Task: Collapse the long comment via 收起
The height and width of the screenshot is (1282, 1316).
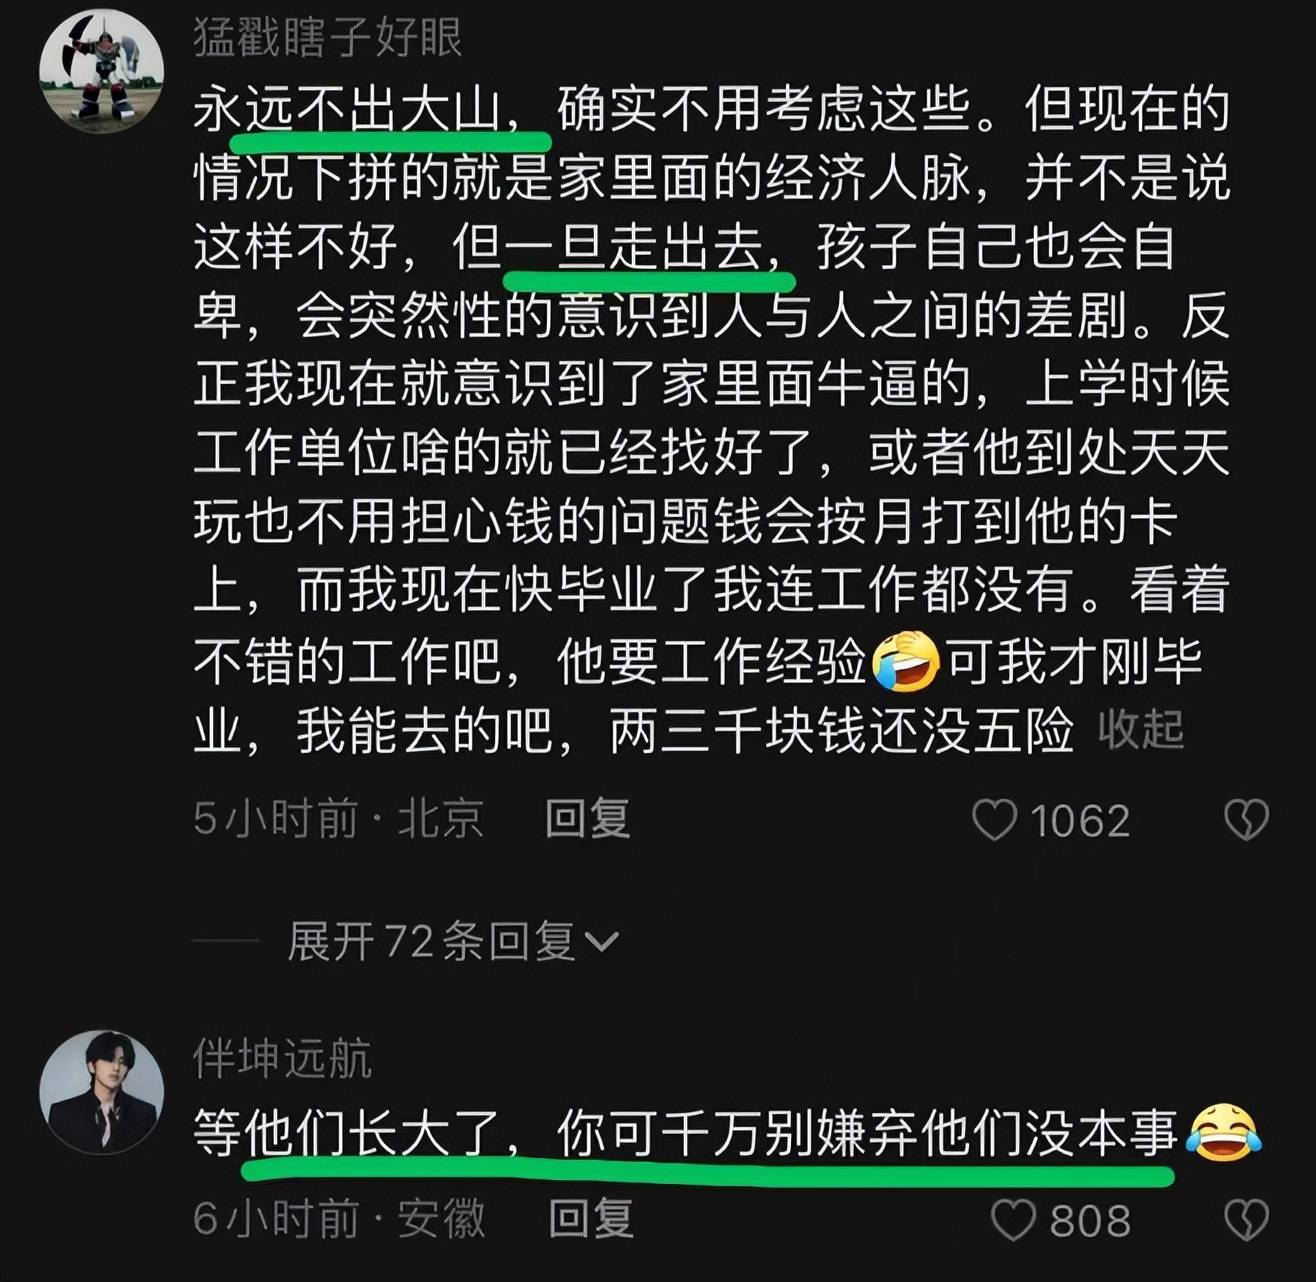Action: [1140, 729]
